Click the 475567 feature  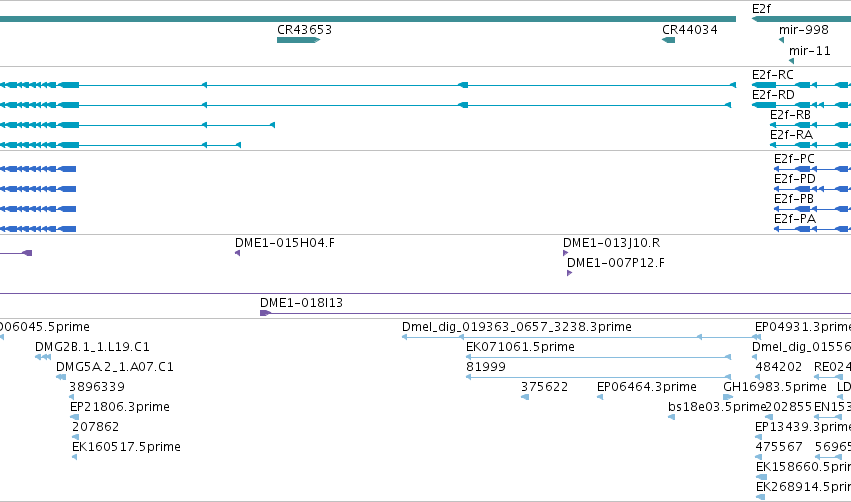pos(758,457)
